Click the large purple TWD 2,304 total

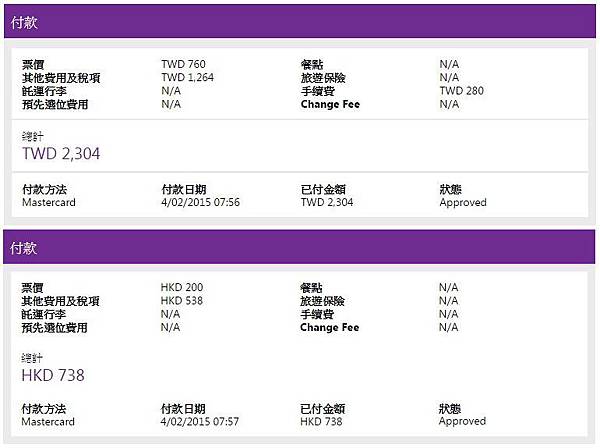pyautogui.click(x=61, y=153)
